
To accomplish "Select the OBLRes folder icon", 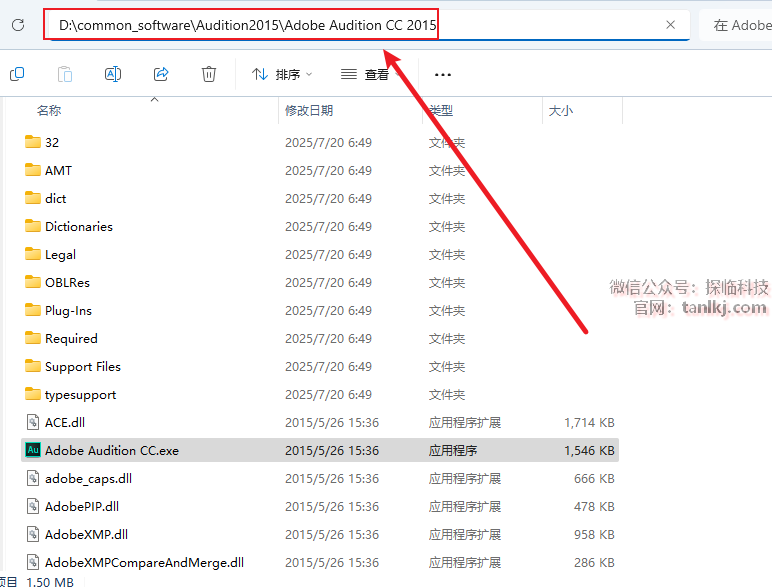I will tap(33, 282).
